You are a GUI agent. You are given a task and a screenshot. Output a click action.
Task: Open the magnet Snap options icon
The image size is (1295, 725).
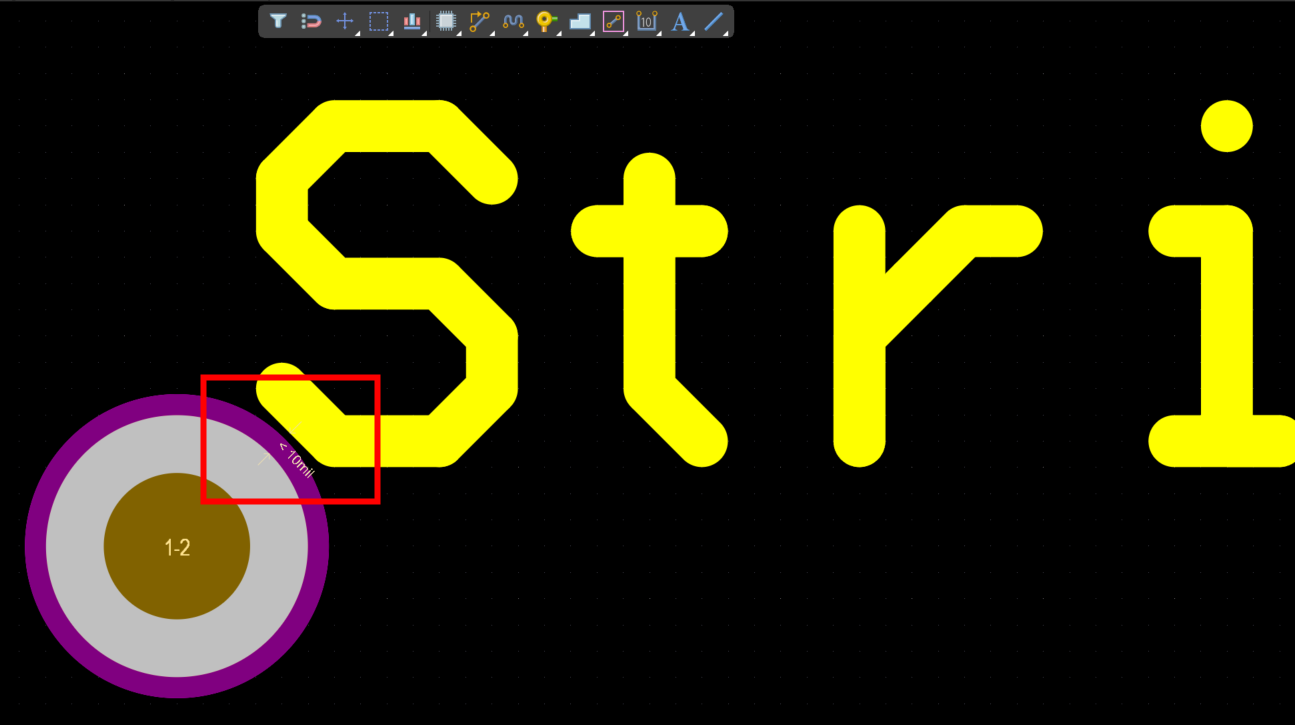point(311,21)
